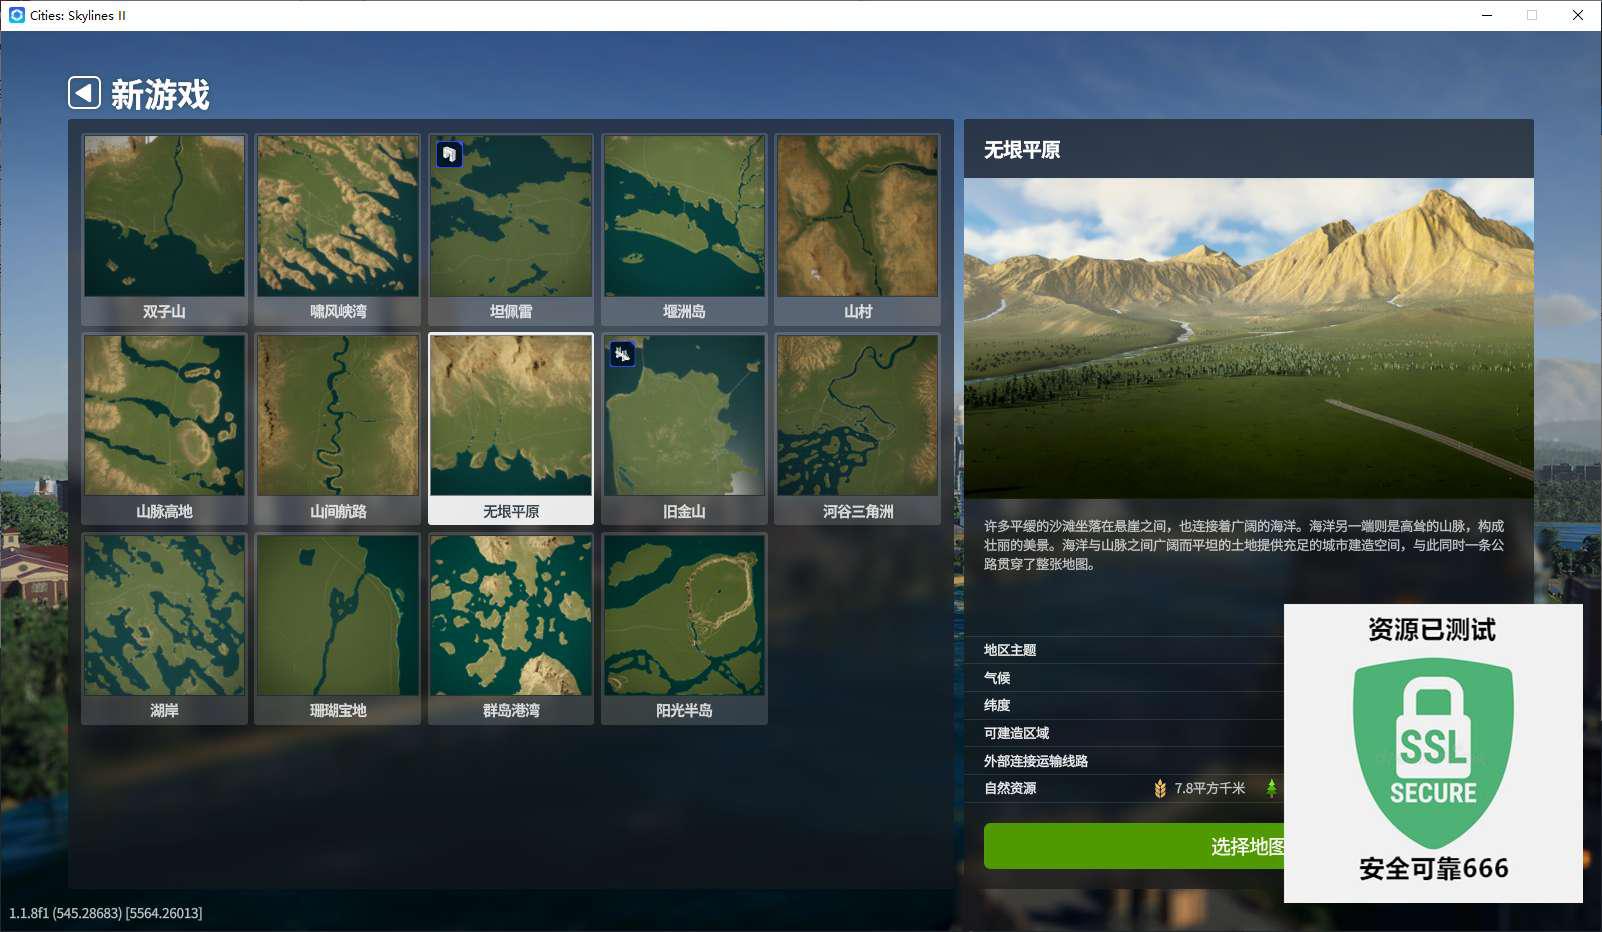Choose the 山脉高地 map
Screen dimensions: 1602x932
(x=164, y=429)
